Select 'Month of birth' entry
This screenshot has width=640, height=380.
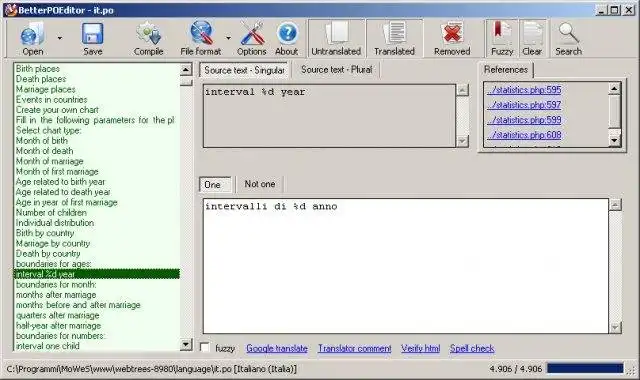click(x=42, y=140)
